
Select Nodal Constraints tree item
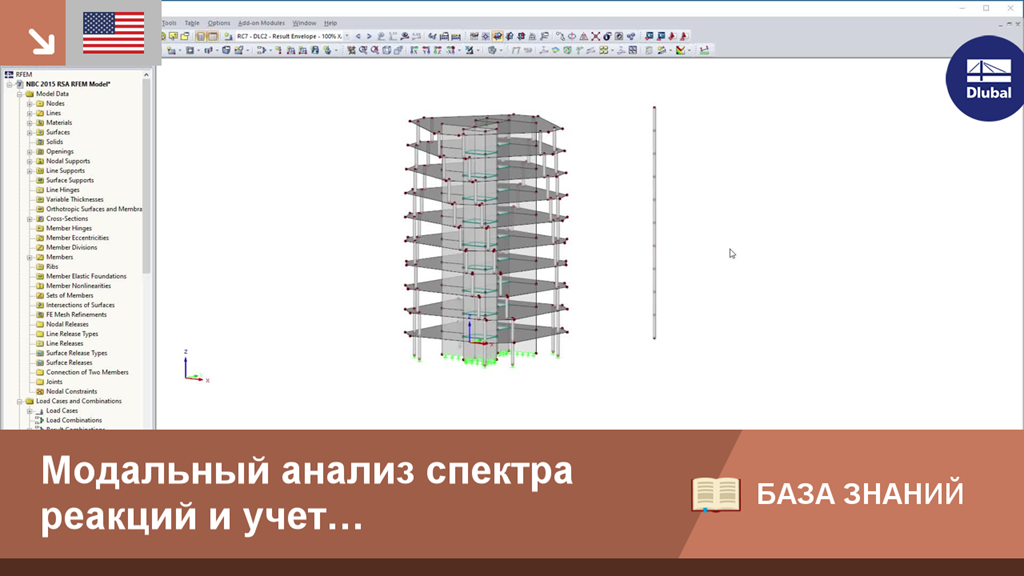coord(71,391)
